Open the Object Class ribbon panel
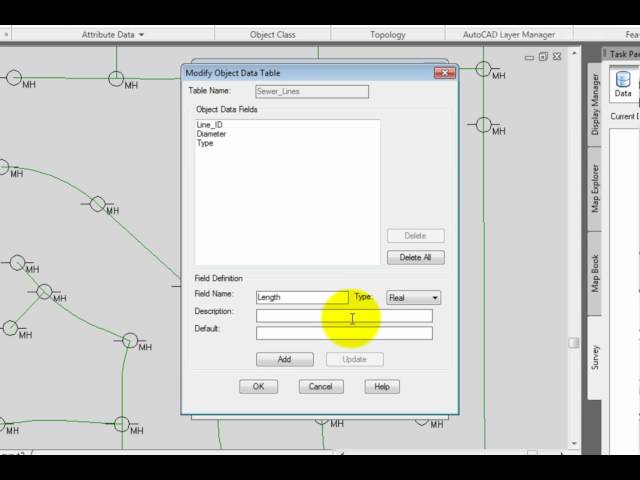Image resolution: width=640 pixels, height=480 pixels. point(272,35)
